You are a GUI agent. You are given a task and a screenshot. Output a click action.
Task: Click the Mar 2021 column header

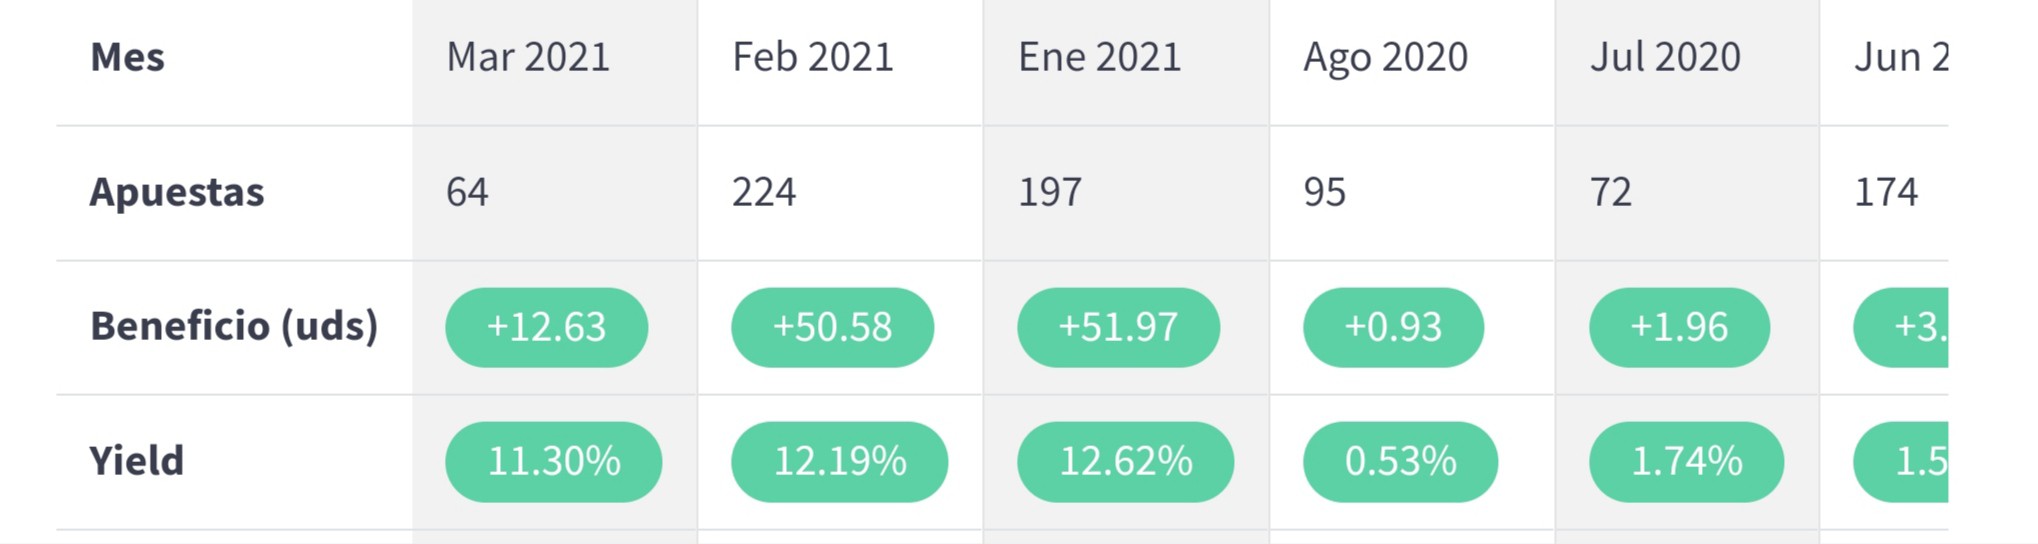(528, 57)
